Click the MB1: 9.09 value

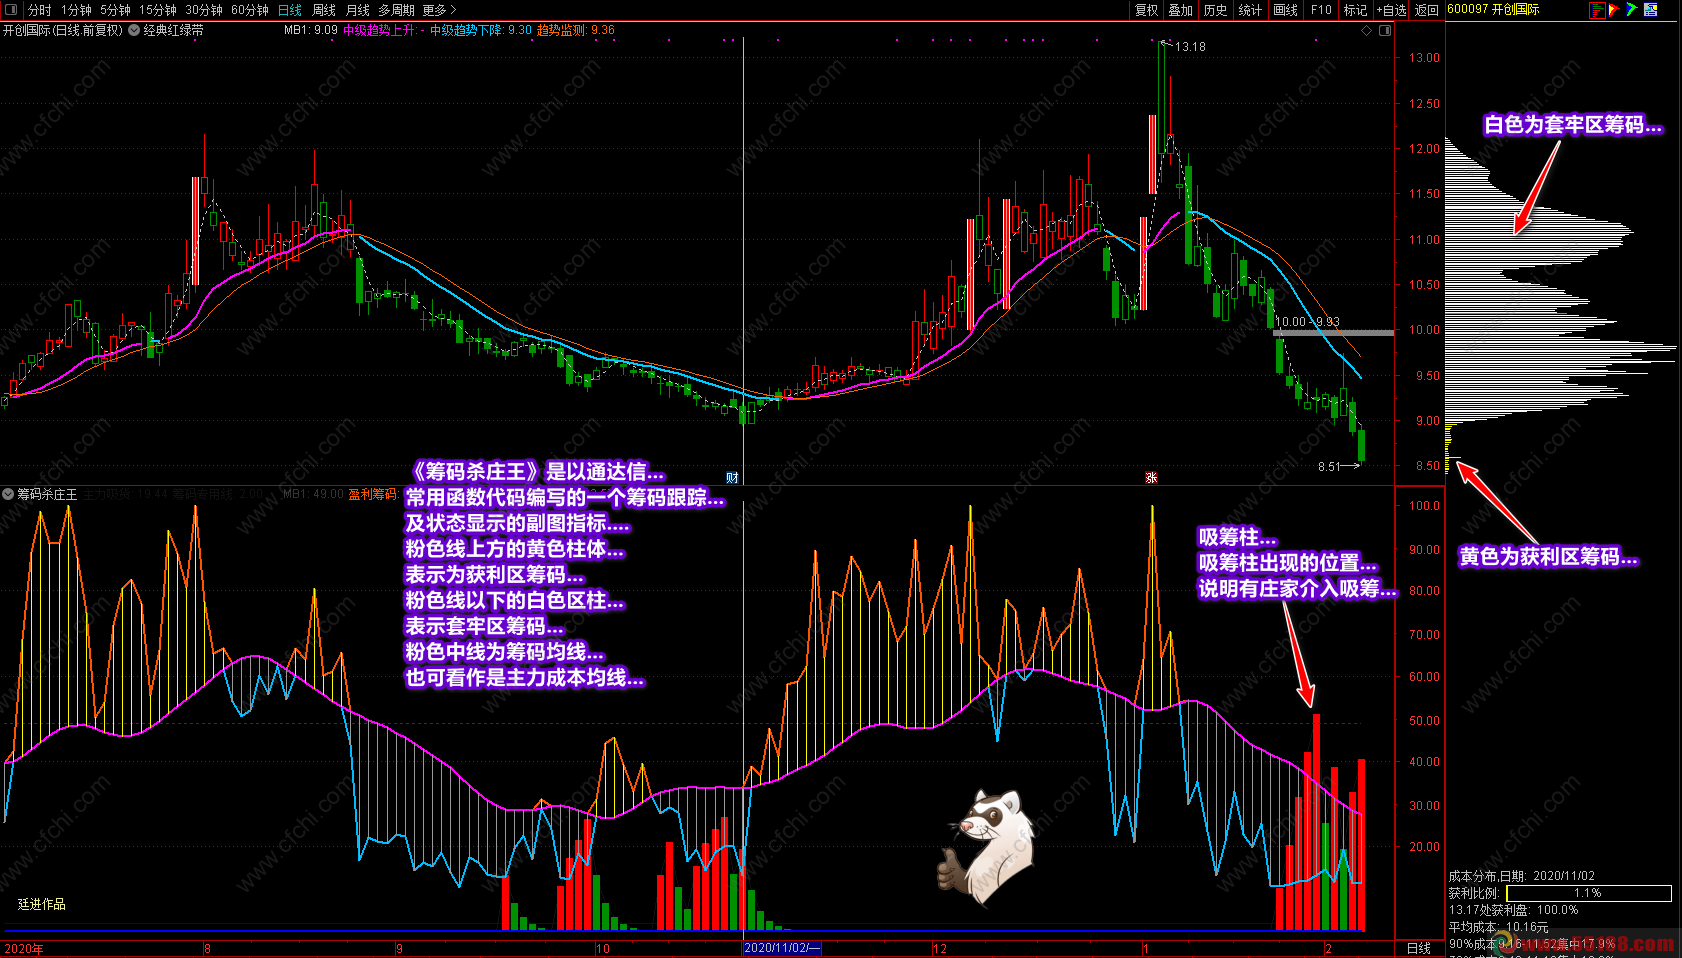[x=311, y=30]
